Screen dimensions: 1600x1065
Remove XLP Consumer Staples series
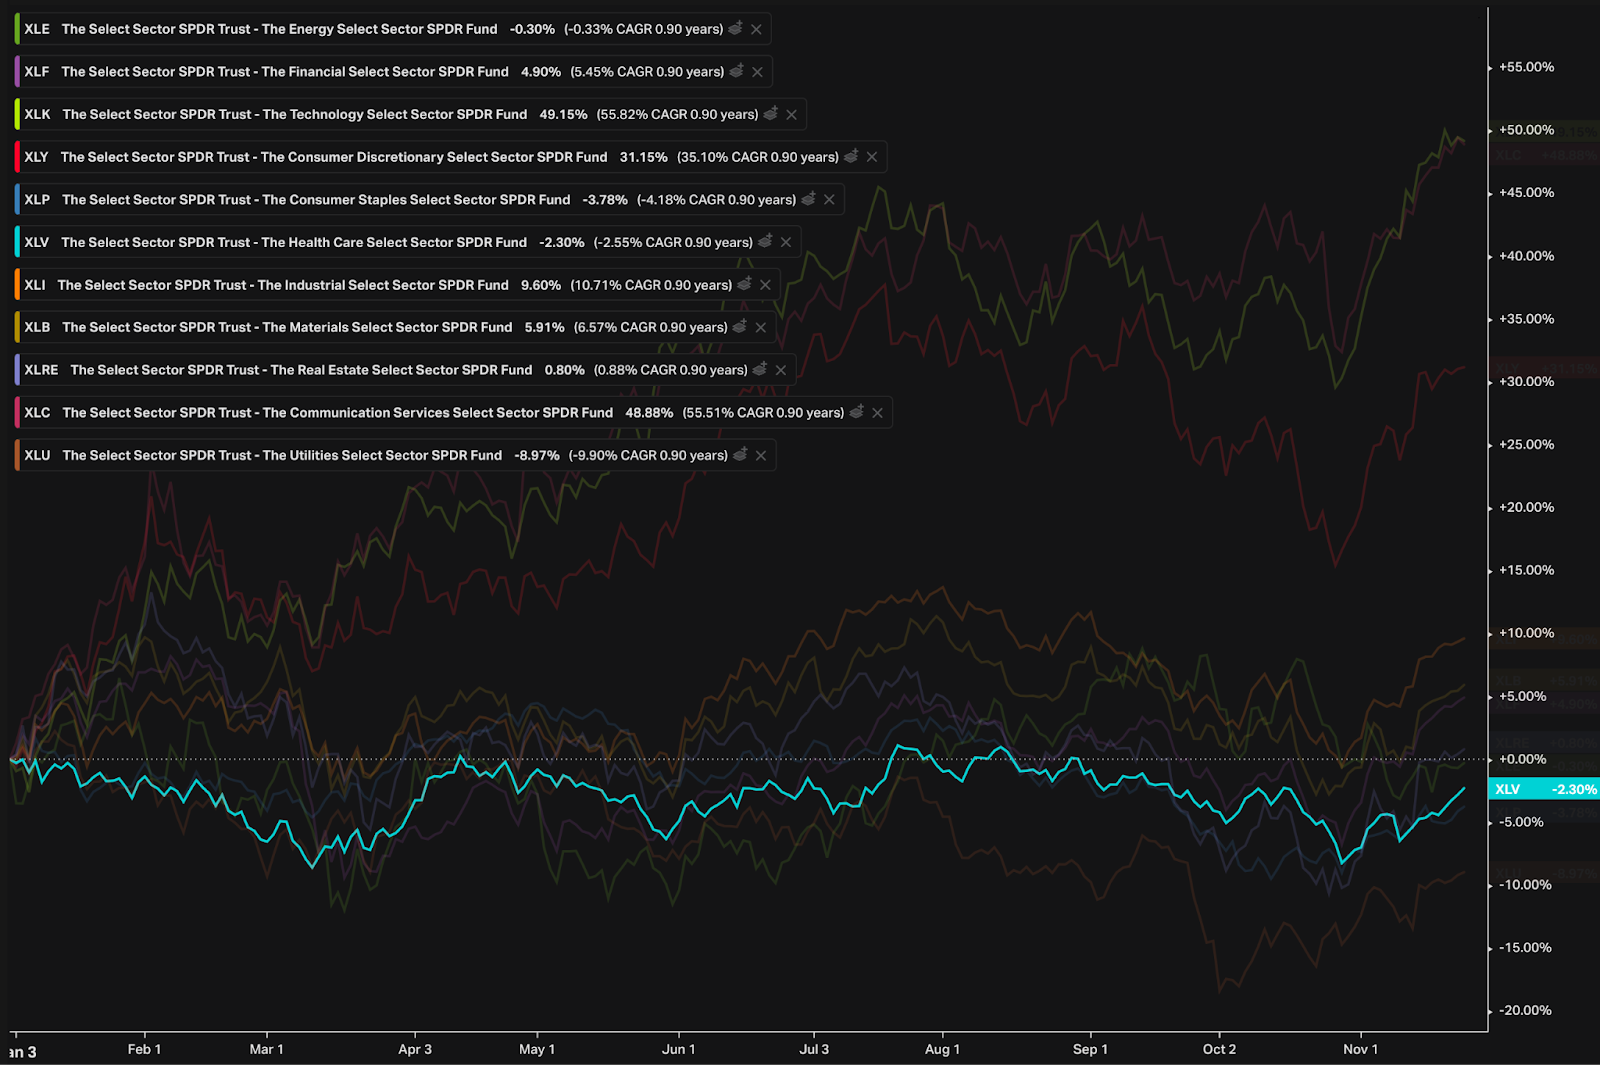(829, 200)
